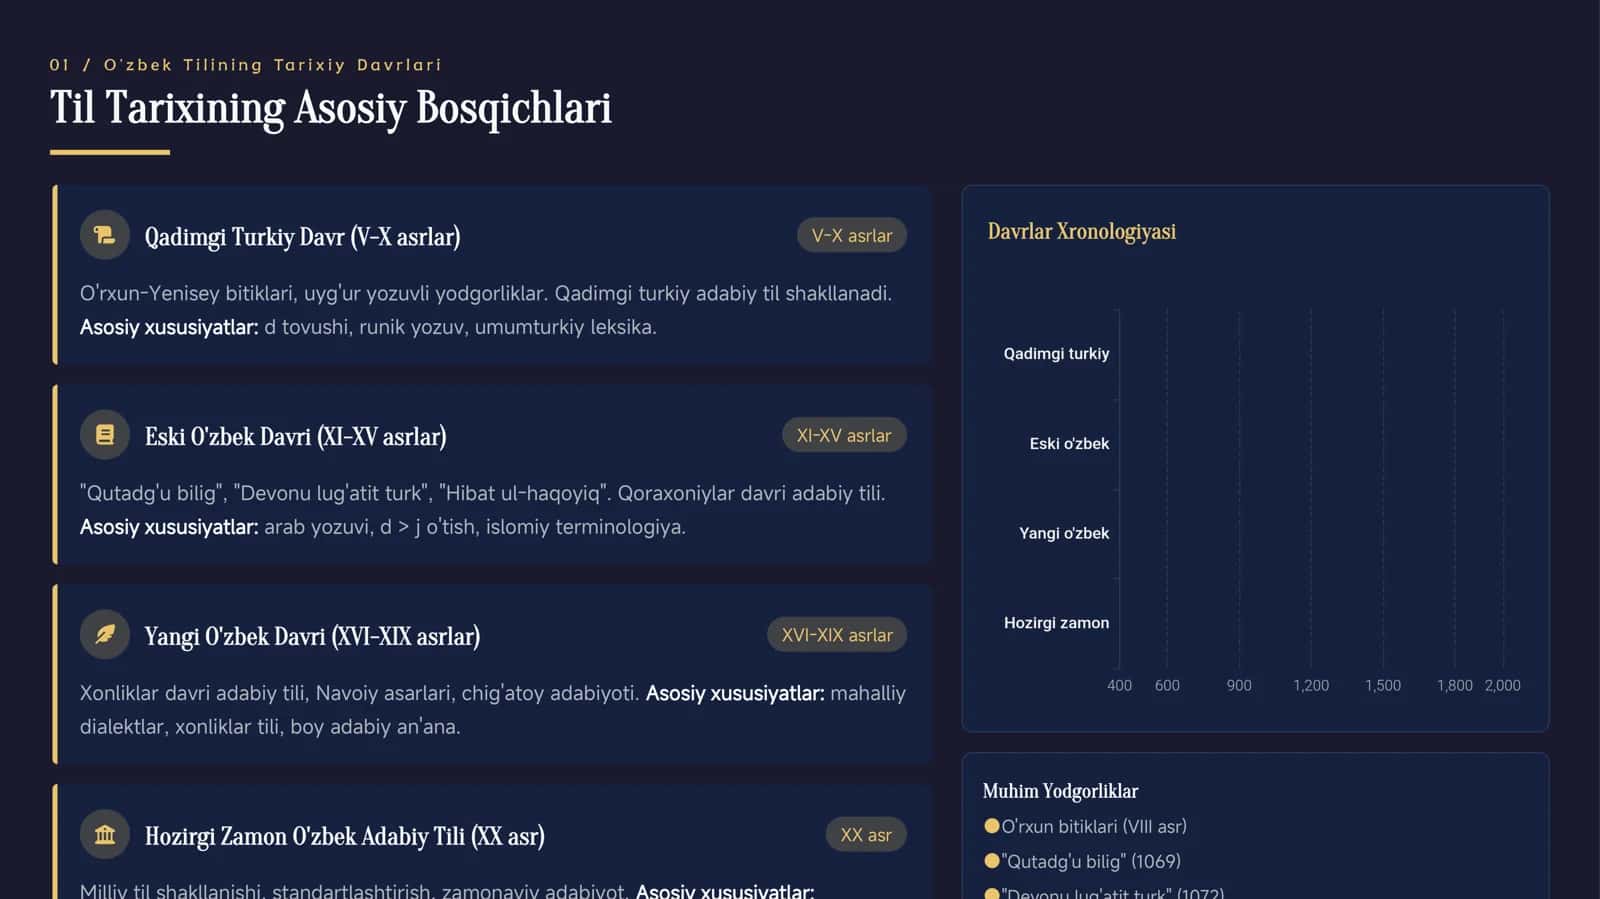Click the text O'rxun-Yenisey bitiklari, uyg'ur yozuvli yodgorliklar
1600x899 pixels.
(313, 294)
